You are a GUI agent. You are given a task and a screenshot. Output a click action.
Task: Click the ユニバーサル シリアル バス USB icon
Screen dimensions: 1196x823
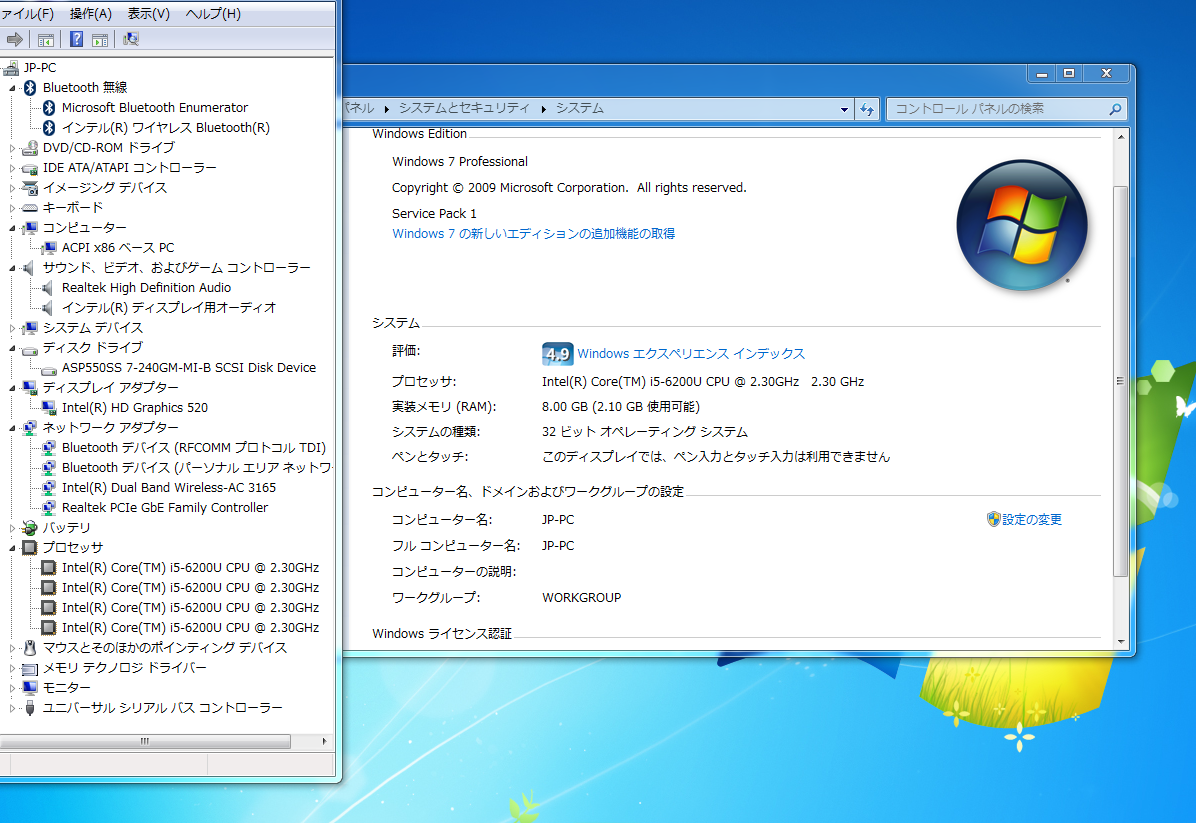(x=30, y=708)
